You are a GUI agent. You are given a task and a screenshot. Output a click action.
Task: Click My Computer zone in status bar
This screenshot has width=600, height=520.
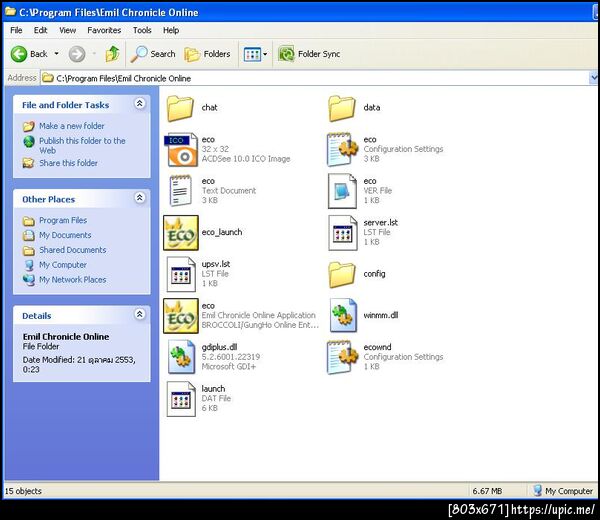(563, 491)
